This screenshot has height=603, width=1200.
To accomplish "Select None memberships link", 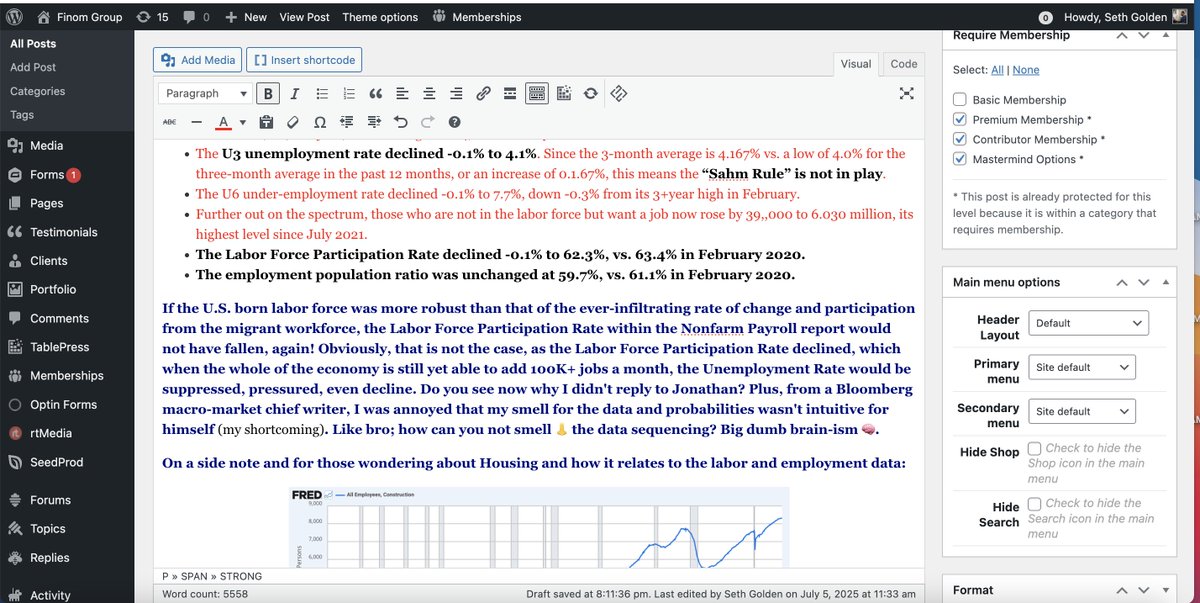I will [x=1026, y=70].
